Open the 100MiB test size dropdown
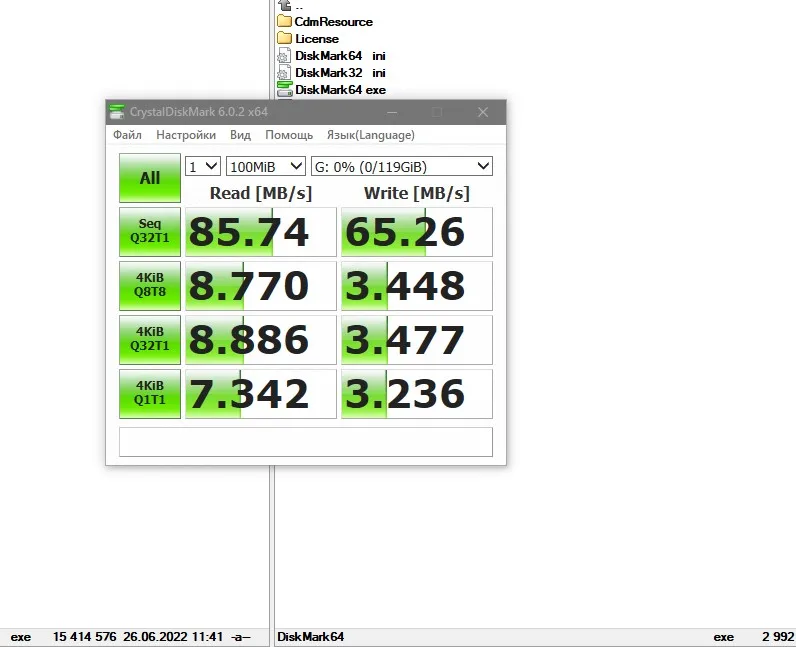 (x=266, y=167)
